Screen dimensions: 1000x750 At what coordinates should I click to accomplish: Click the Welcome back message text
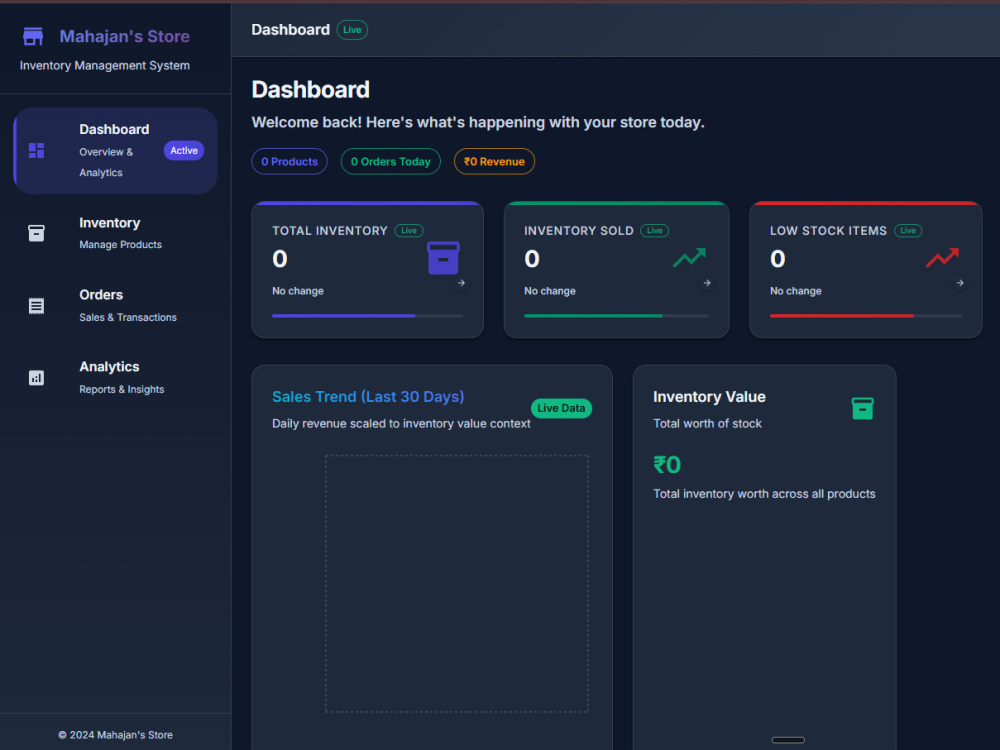[x=478, y=122]
